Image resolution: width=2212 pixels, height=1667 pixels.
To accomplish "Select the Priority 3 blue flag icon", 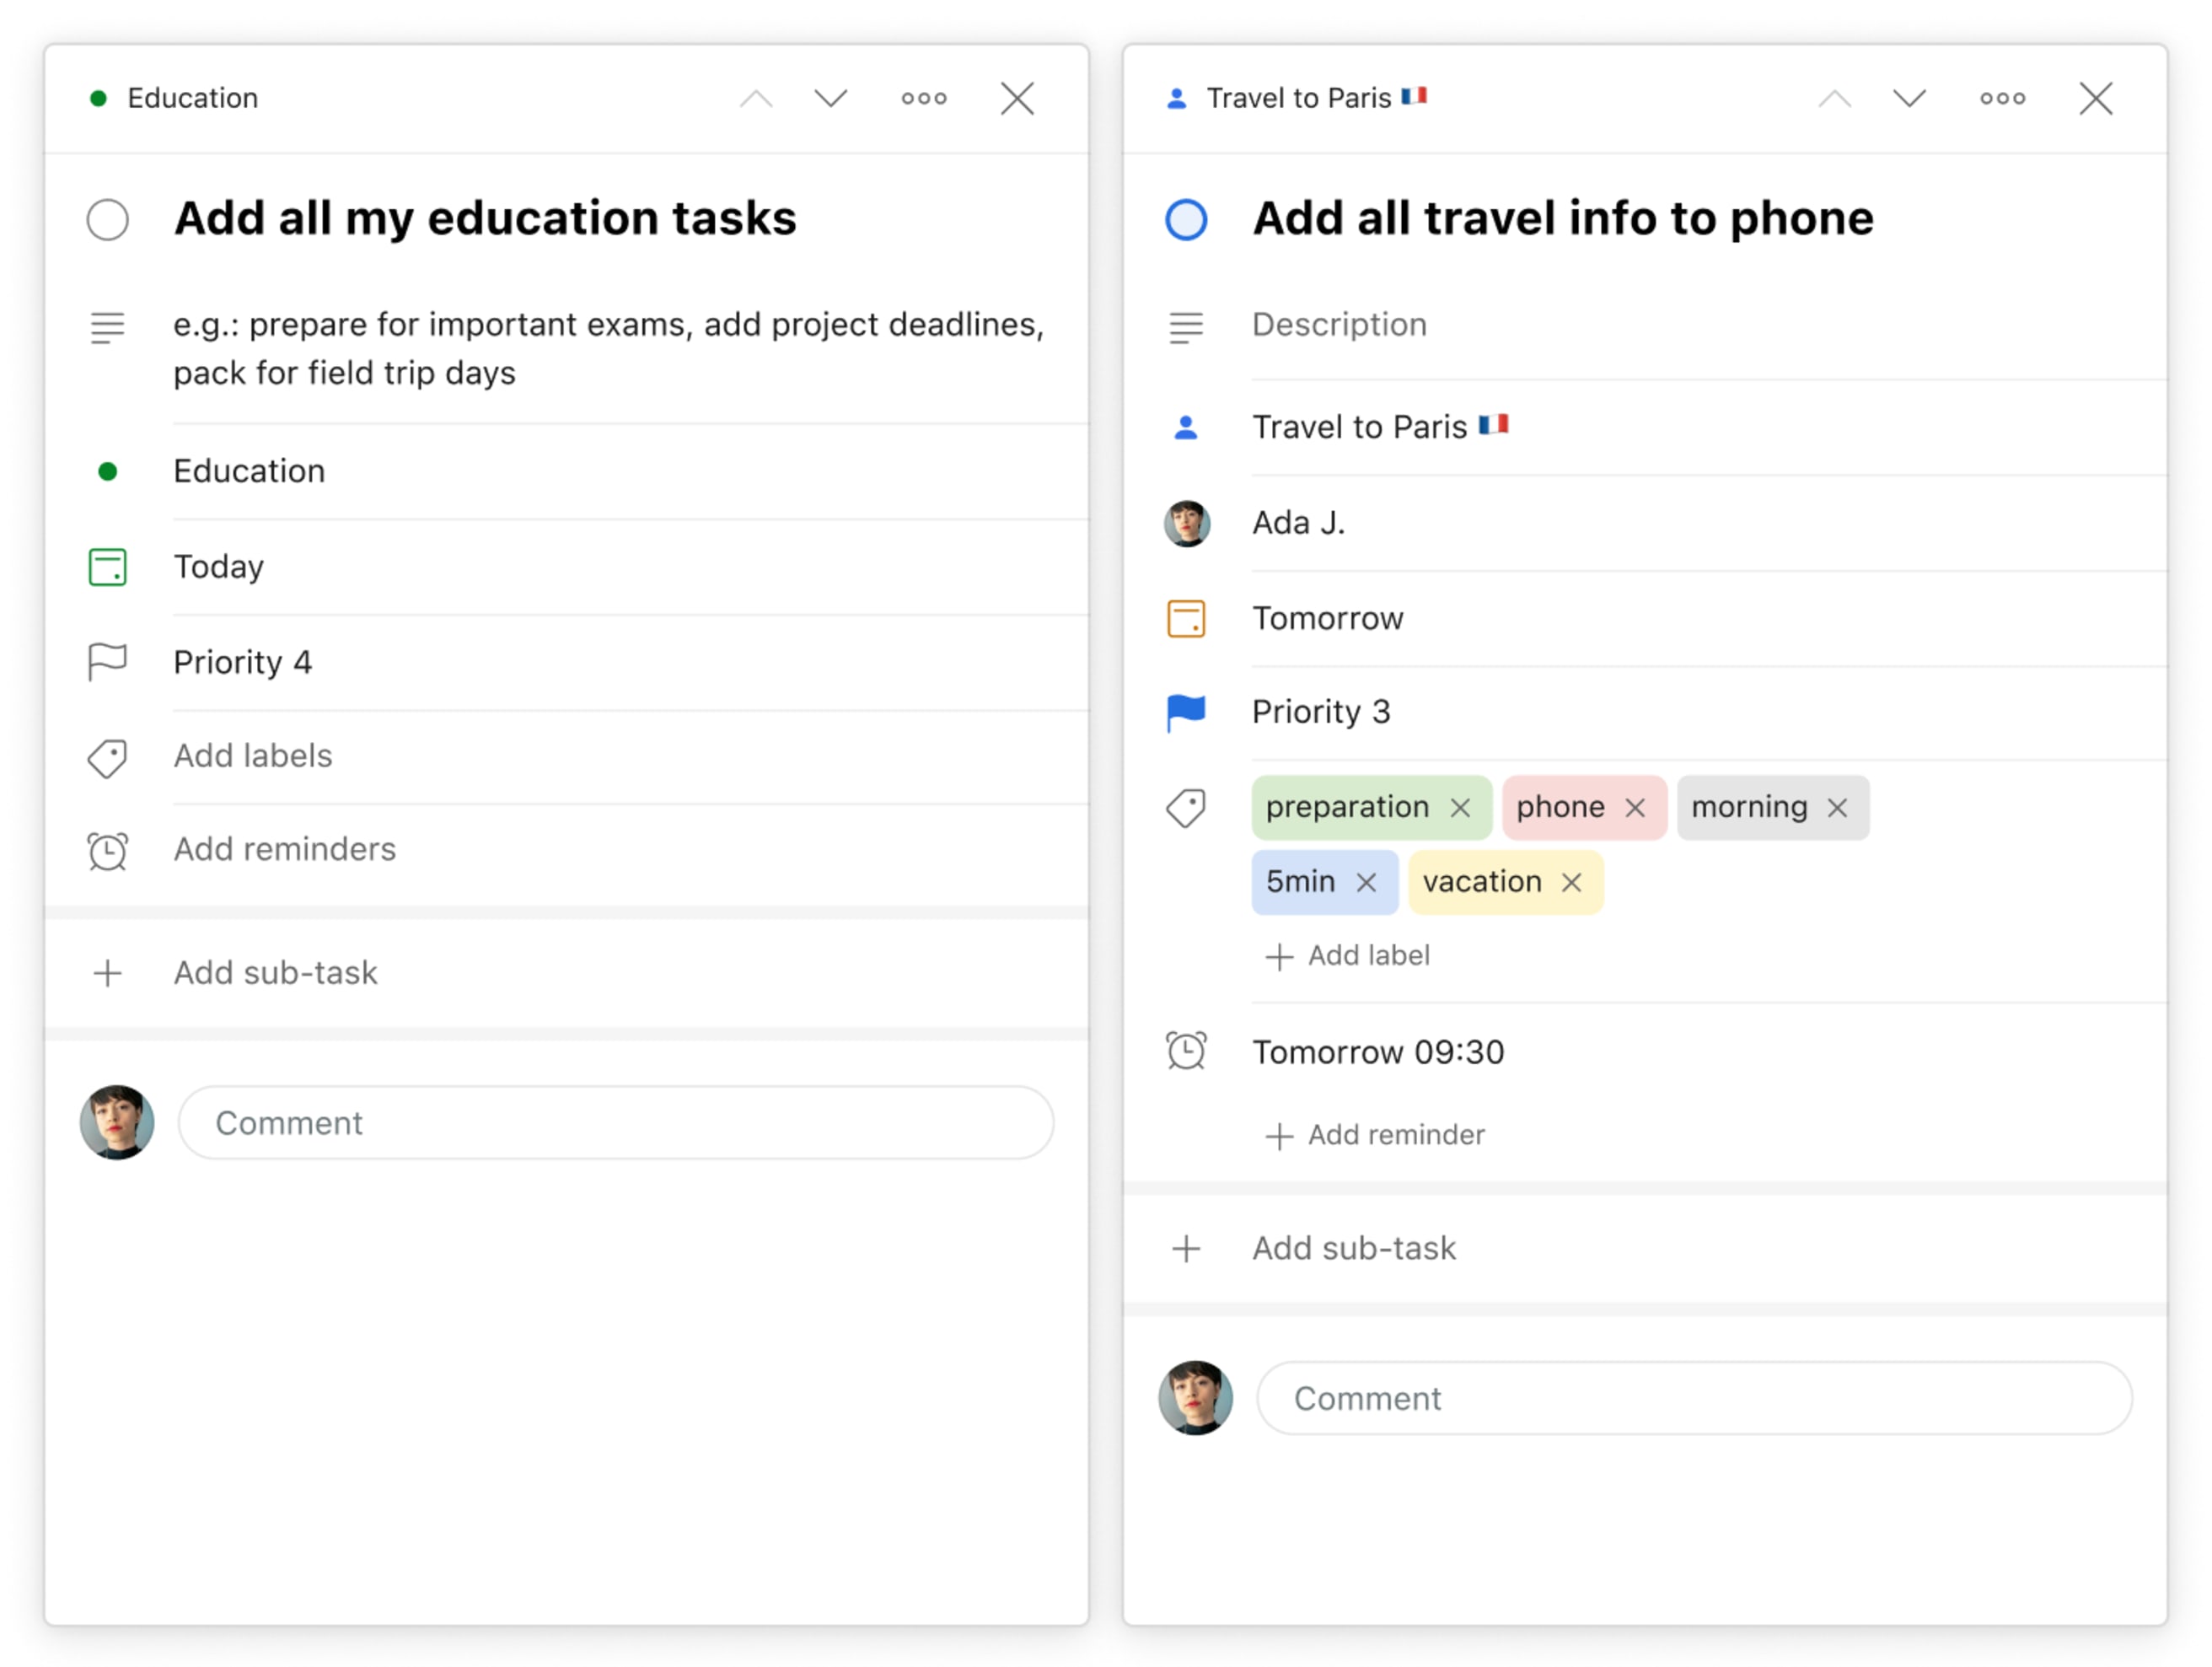I will point(1186,711).
